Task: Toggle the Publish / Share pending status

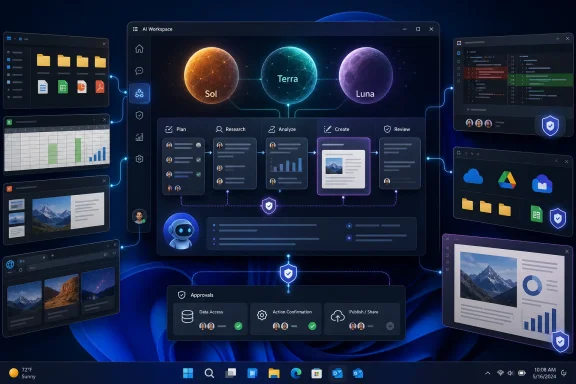Action: [390, 326]
